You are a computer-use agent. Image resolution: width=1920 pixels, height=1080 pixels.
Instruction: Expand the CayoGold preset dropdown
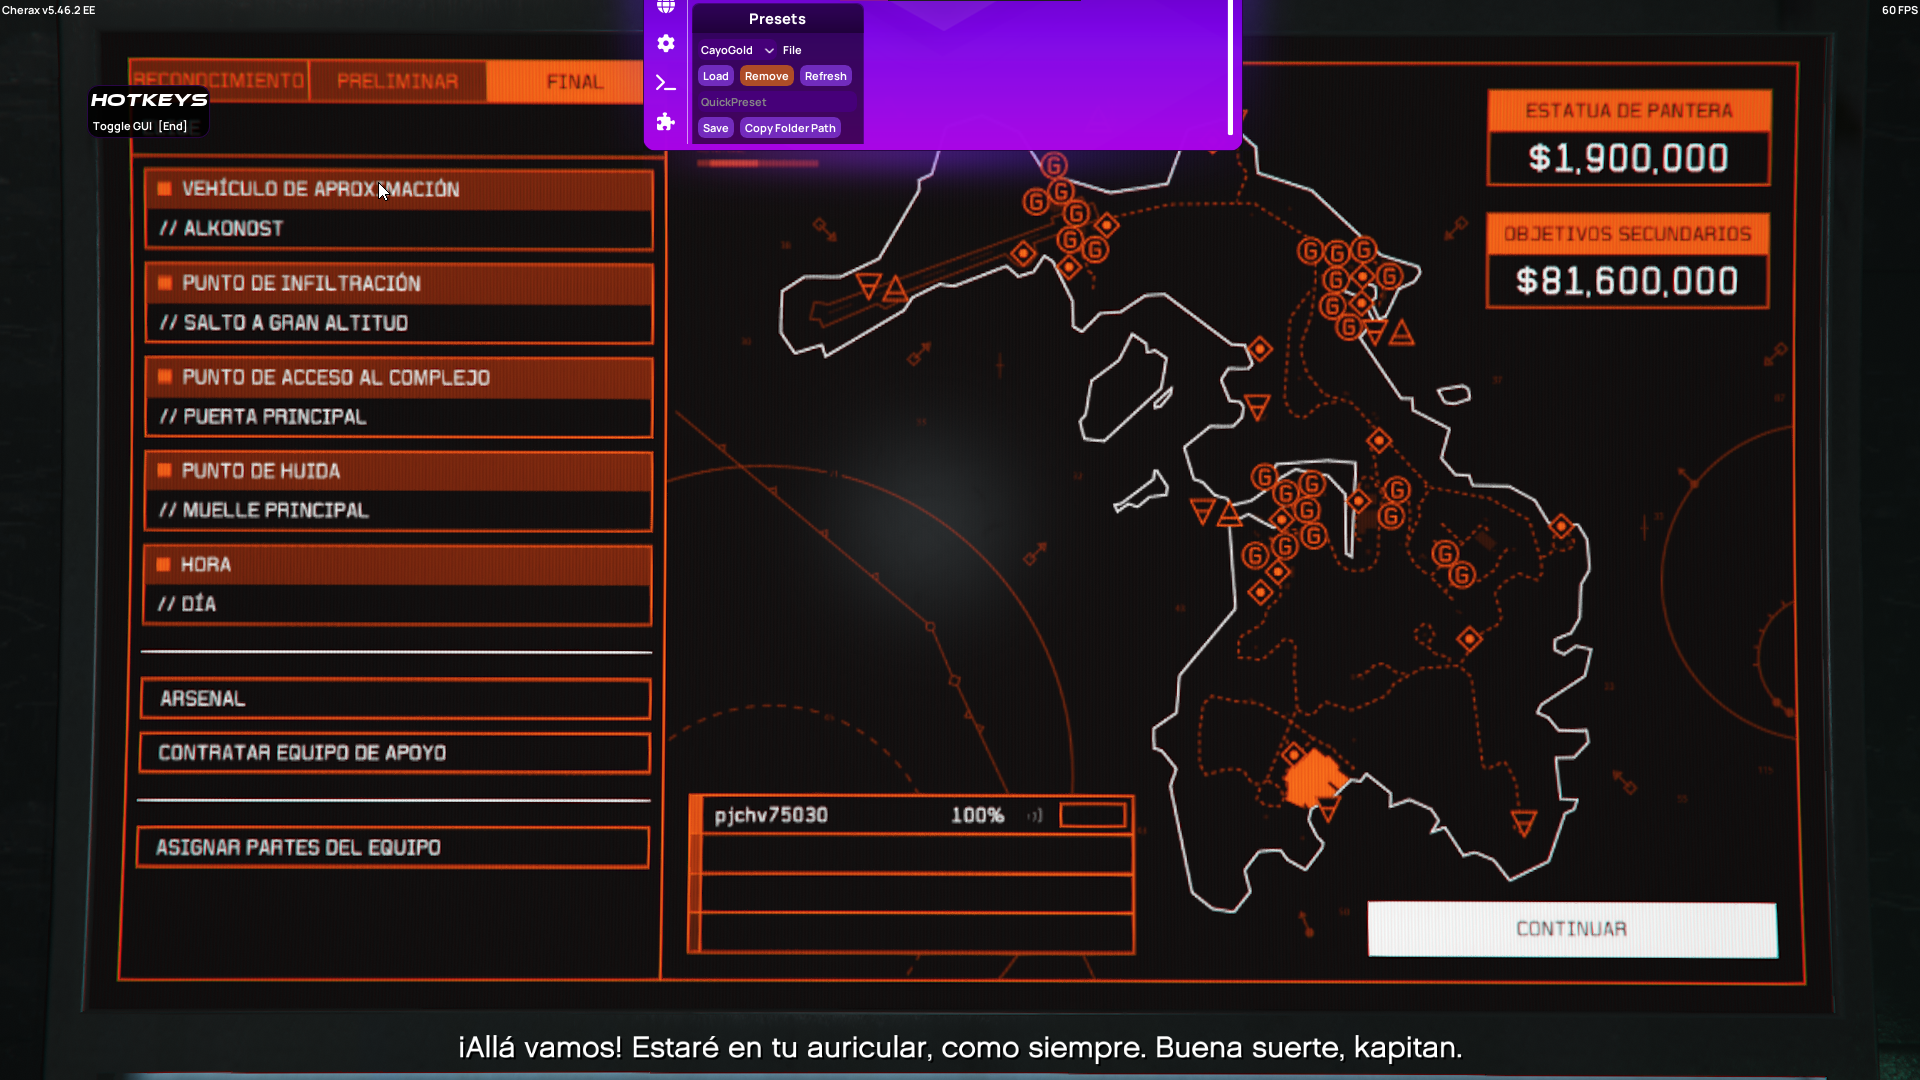(x=737, y=50)
